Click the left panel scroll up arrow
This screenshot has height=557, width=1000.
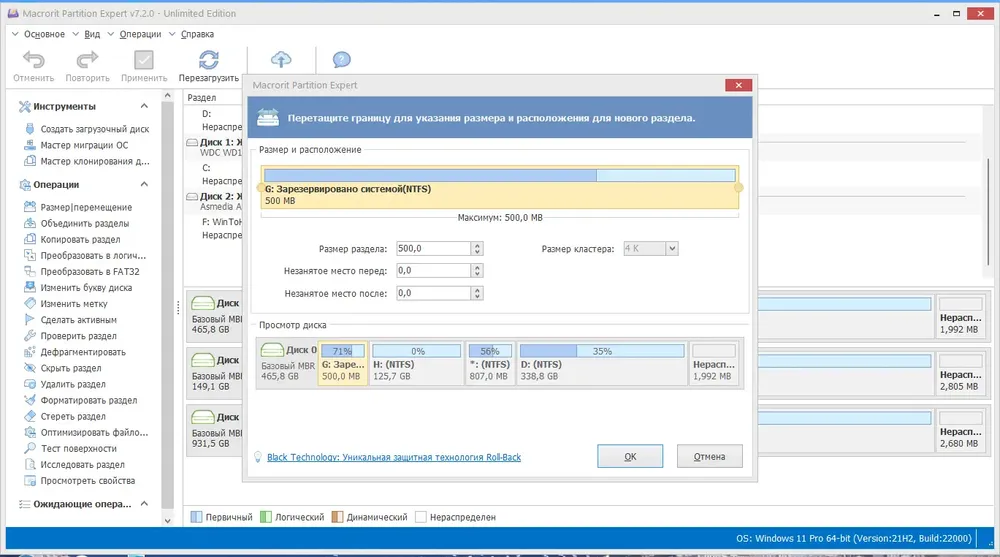pyautogui.click(x=168, y=96)
